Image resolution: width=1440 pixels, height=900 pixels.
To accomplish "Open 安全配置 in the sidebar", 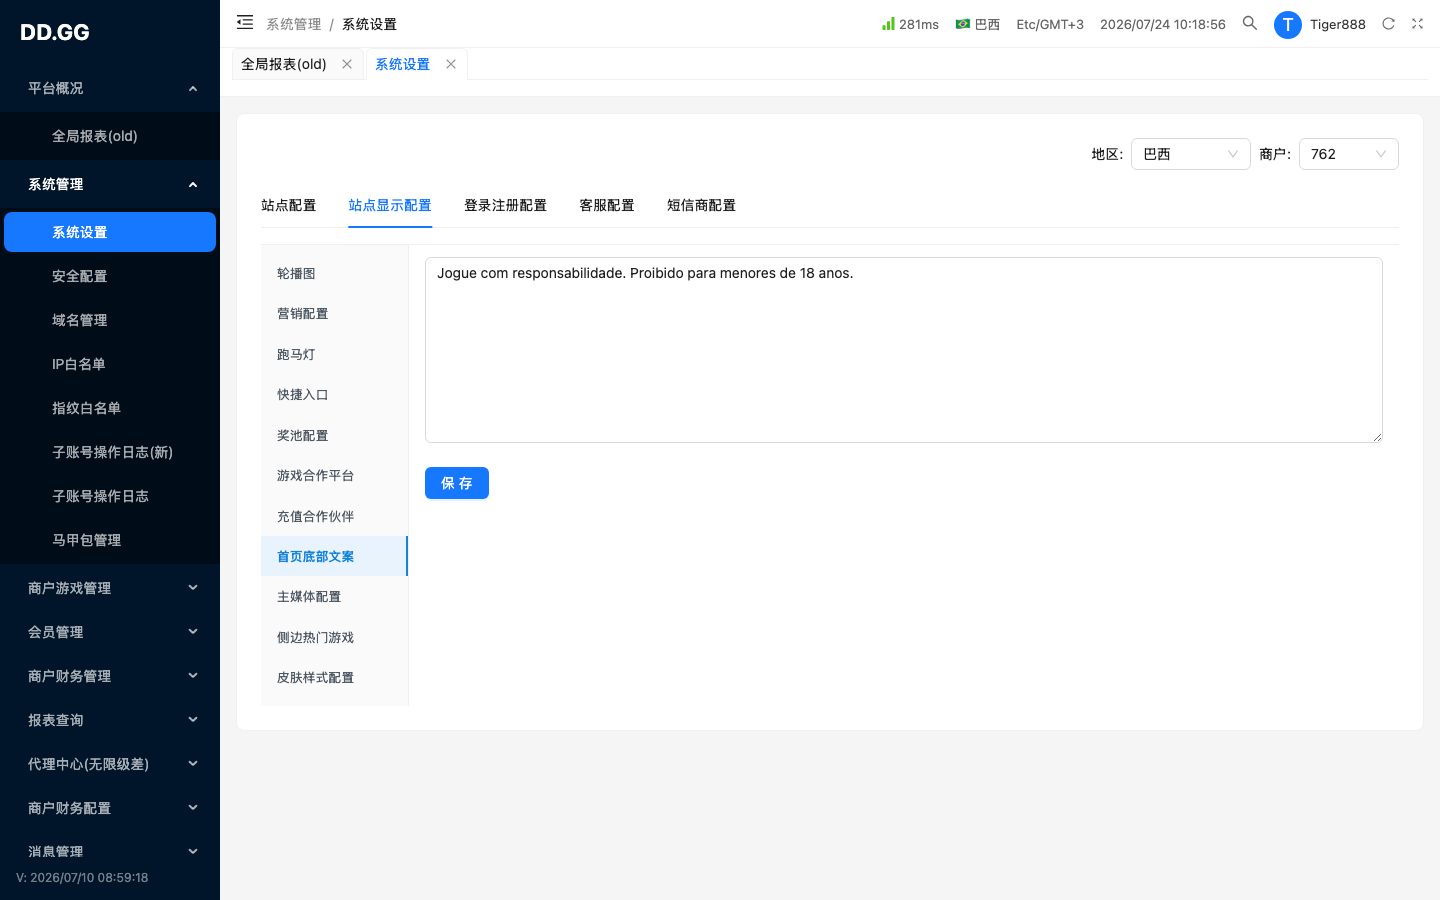I will pos(110,276).
